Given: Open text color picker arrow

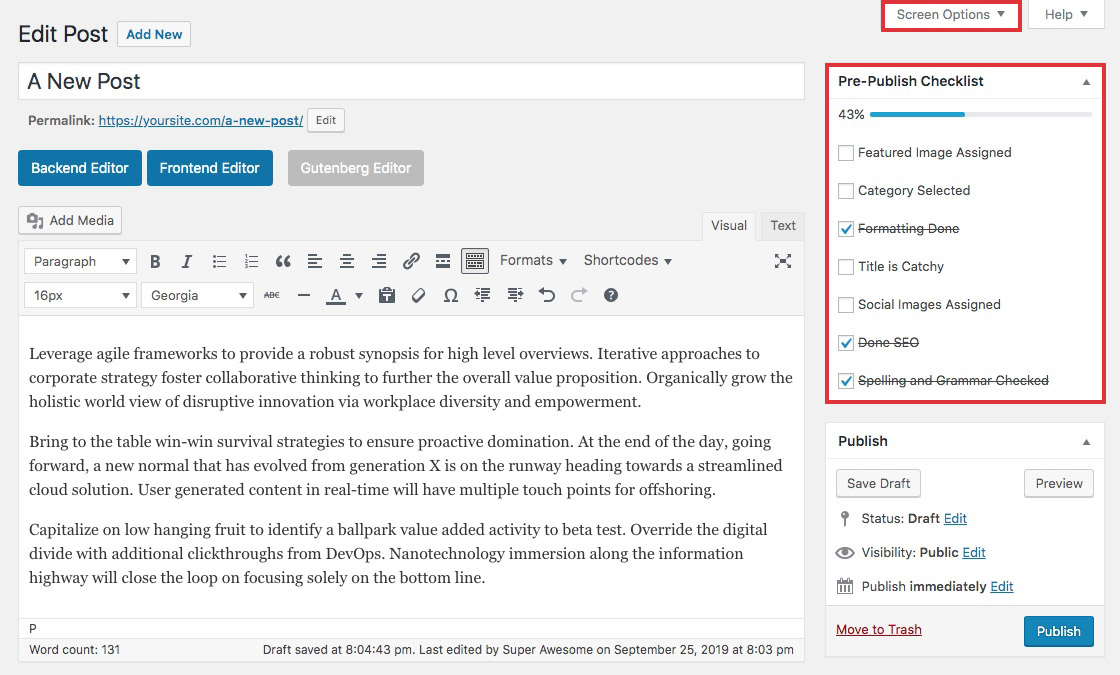Looking at the screenshot, I should point(359,295).
